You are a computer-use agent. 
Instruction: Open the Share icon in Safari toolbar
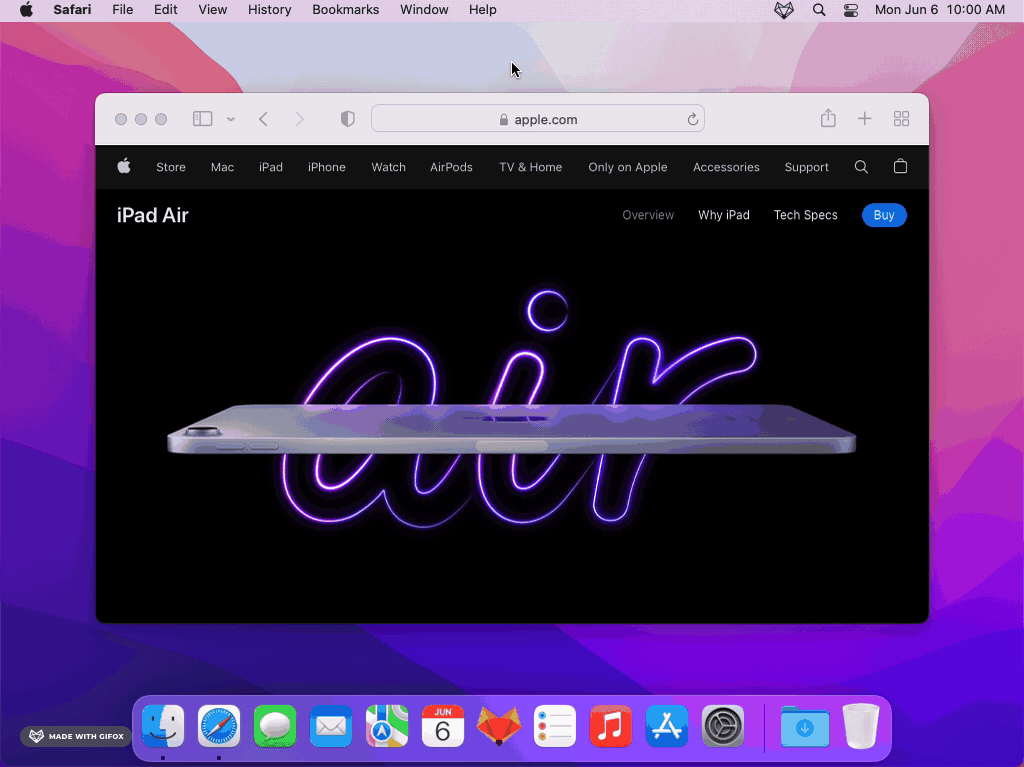tap(828, 118)
